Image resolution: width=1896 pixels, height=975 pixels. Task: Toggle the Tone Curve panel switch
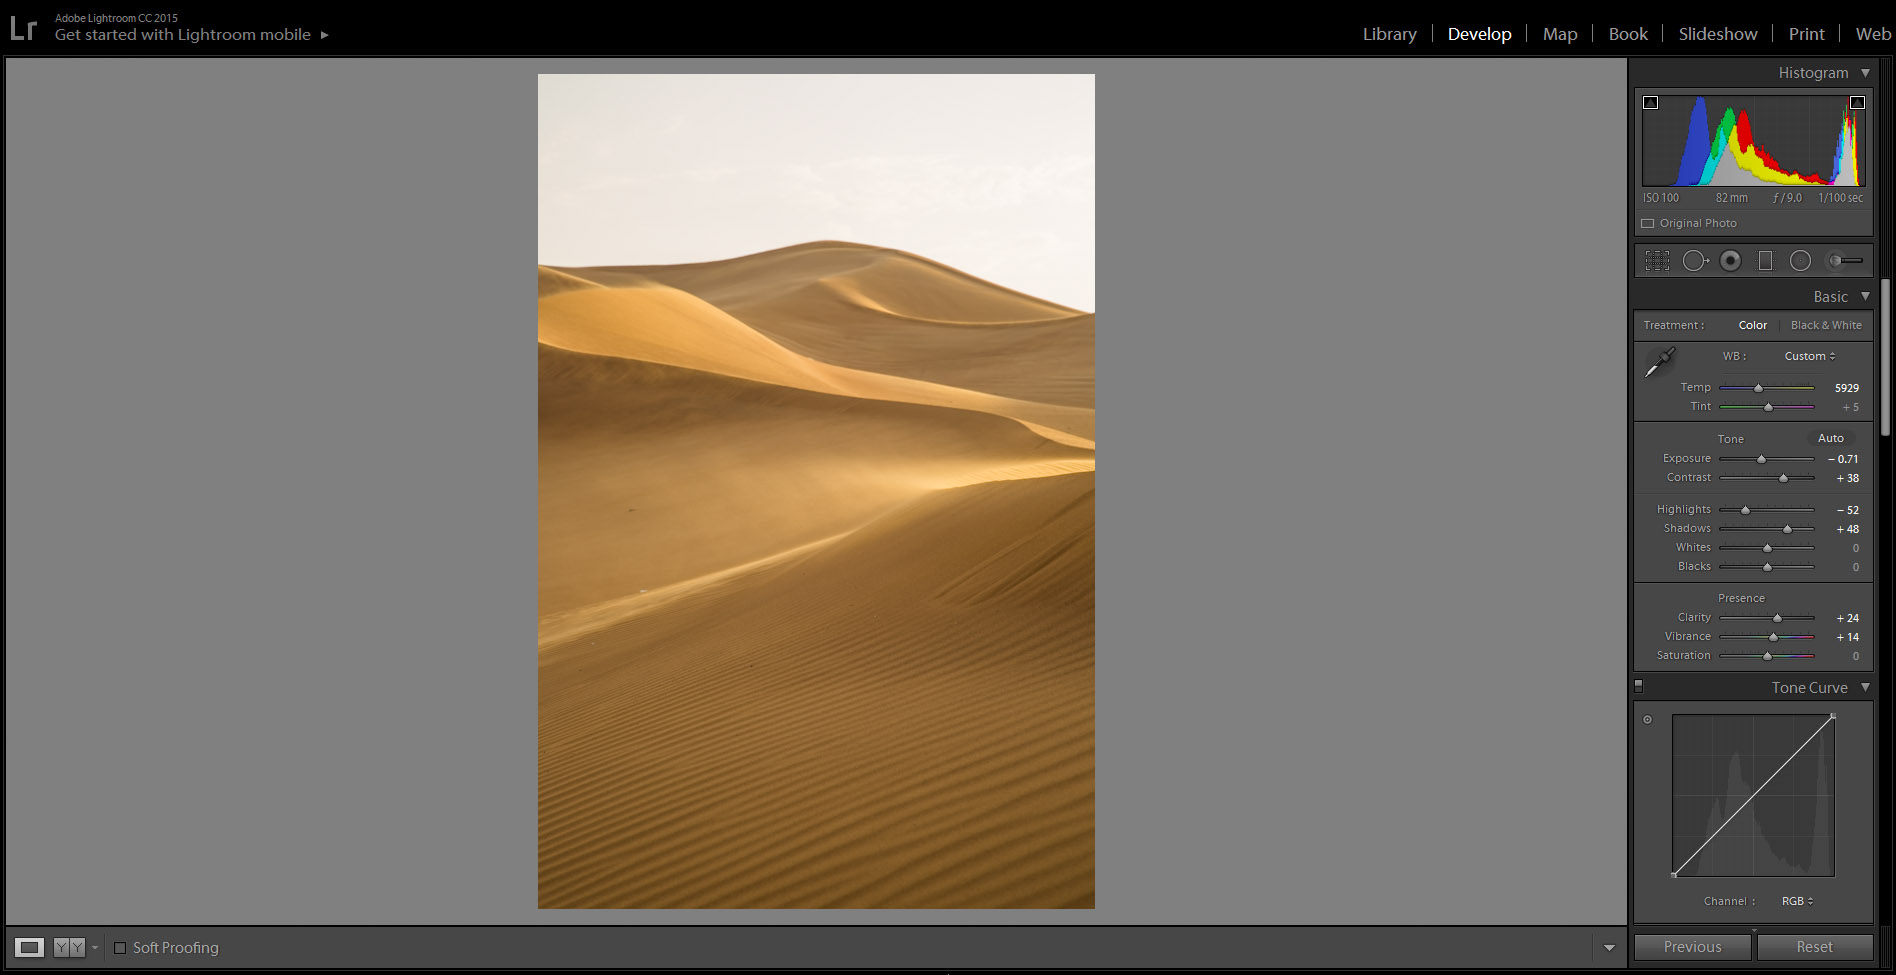tap(1638, 686)
